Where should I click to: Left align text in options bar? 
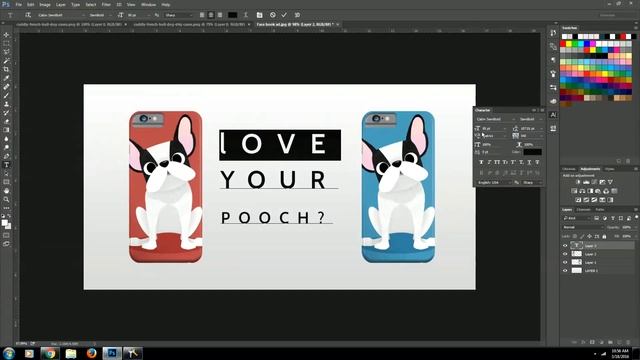[x=202, y=15]
